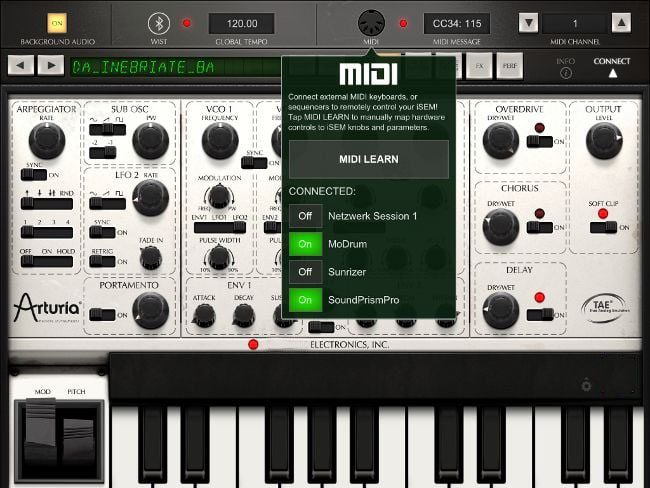Click the Sub Osc PW knob

coord(150,141)
